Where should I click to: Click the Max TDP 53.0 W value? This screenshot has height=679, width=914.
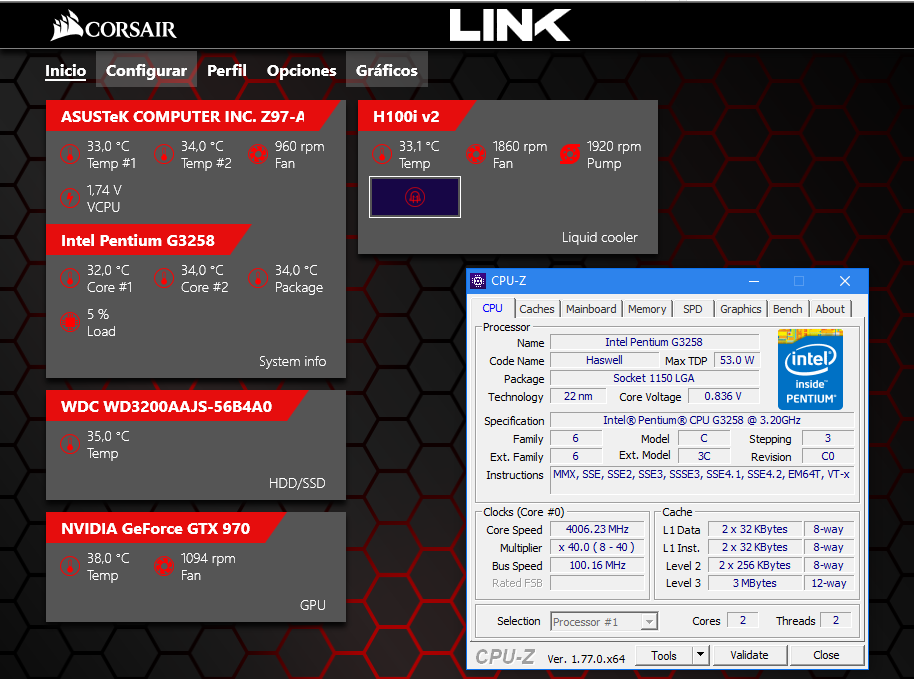(x=737, y=360)
